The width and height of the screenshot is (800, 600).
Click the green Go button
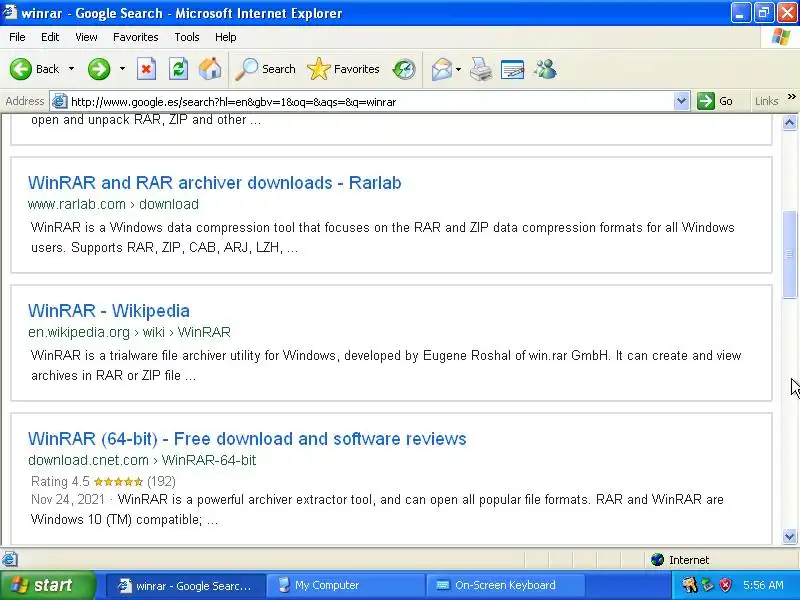(715, 102)
